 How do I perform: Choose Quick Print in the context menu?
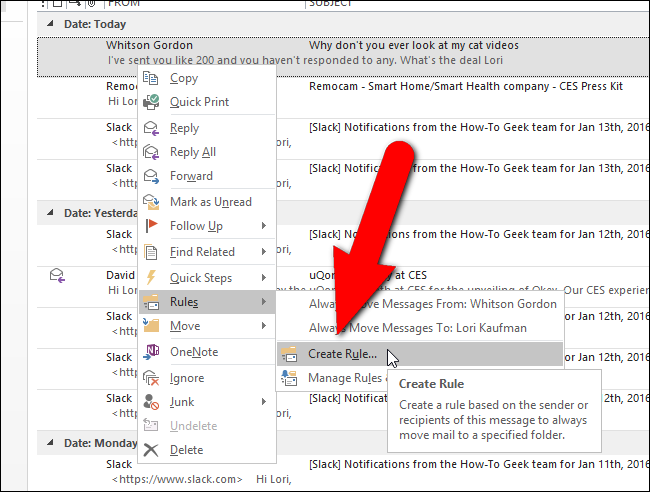click(206, 102)
